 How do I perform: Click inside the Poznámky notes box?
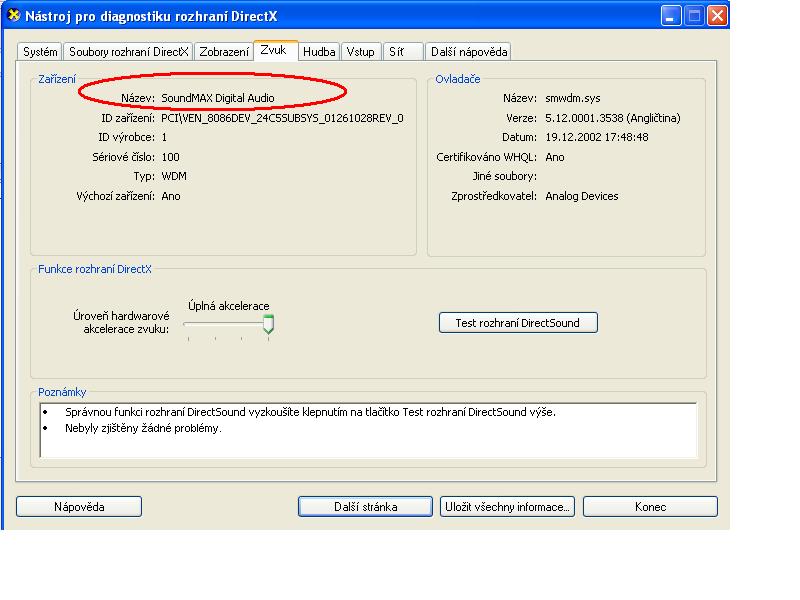pos(368,431)
